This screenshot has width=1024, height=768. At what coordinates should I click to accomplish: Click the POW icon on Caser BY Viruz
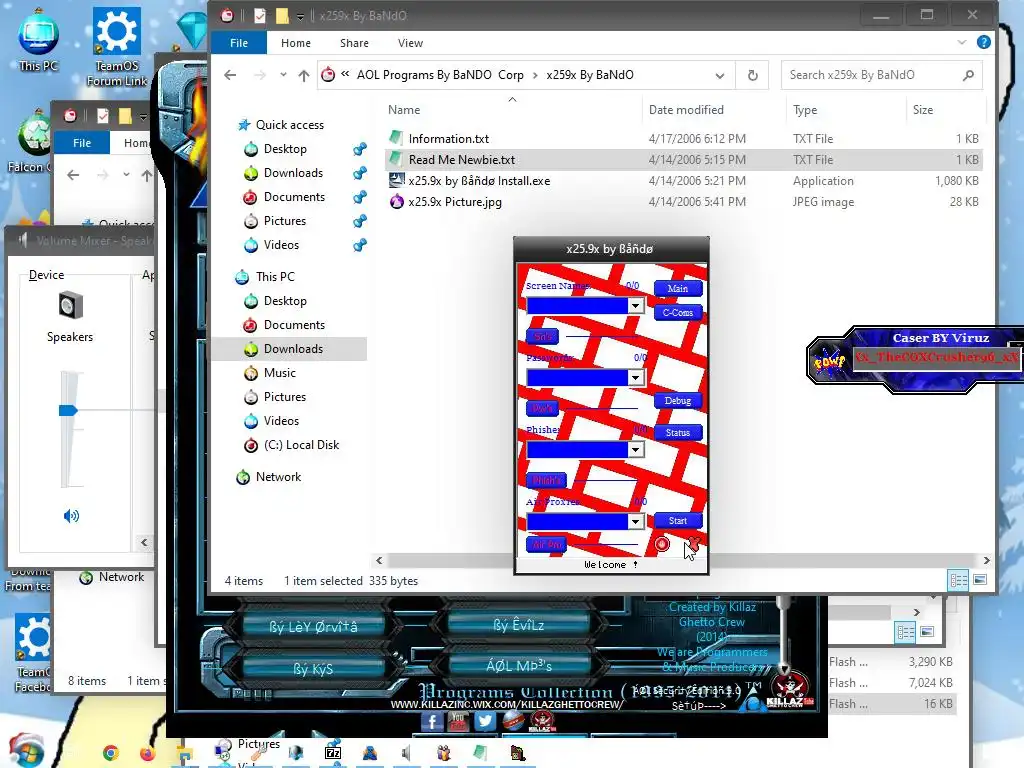point(829,360)
